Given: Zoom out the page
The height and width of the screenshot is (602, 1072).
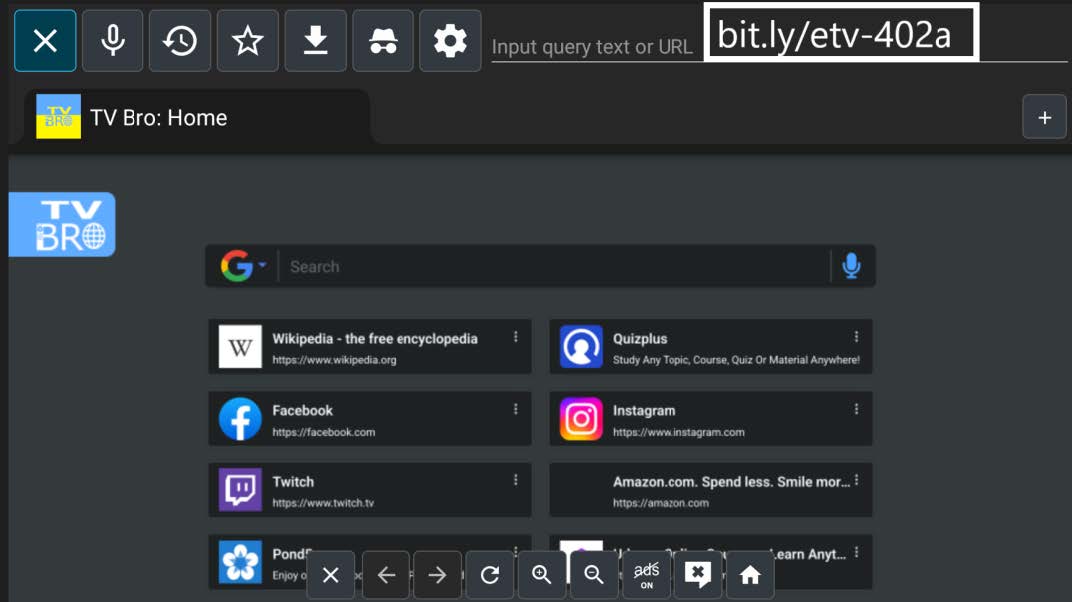Looking at the screenshot, I should click(x=593, y=575).
